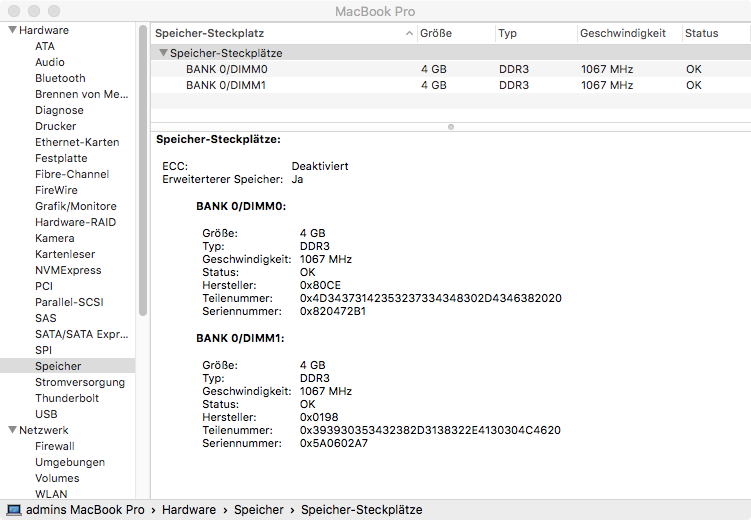Open SATA/SATA Expr... entry
This screenshot has width=751, height=520.
coord(81,334)
